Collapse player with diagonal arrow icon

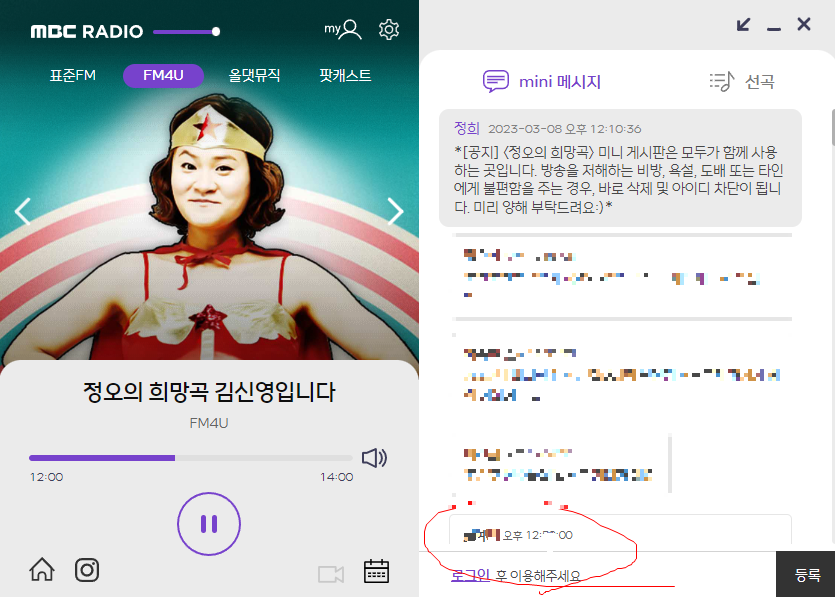click(743, 24)
